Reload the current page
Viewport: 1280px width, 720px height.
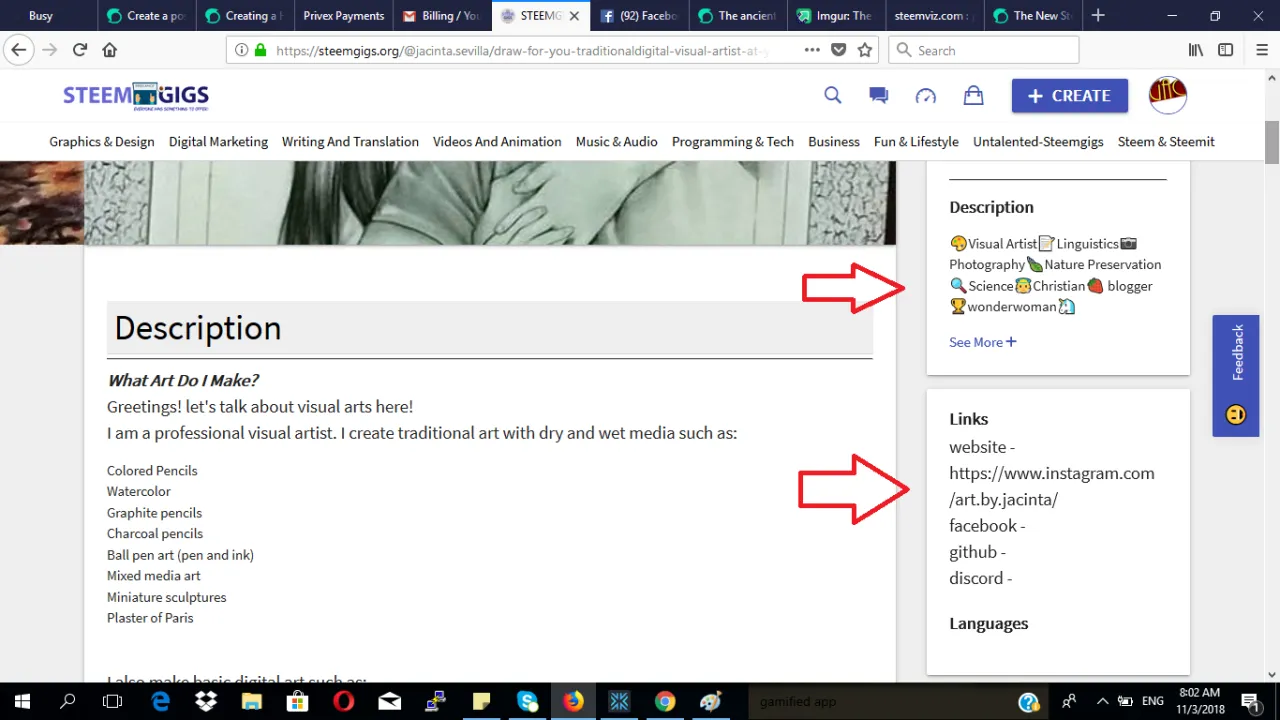[80, 50]
